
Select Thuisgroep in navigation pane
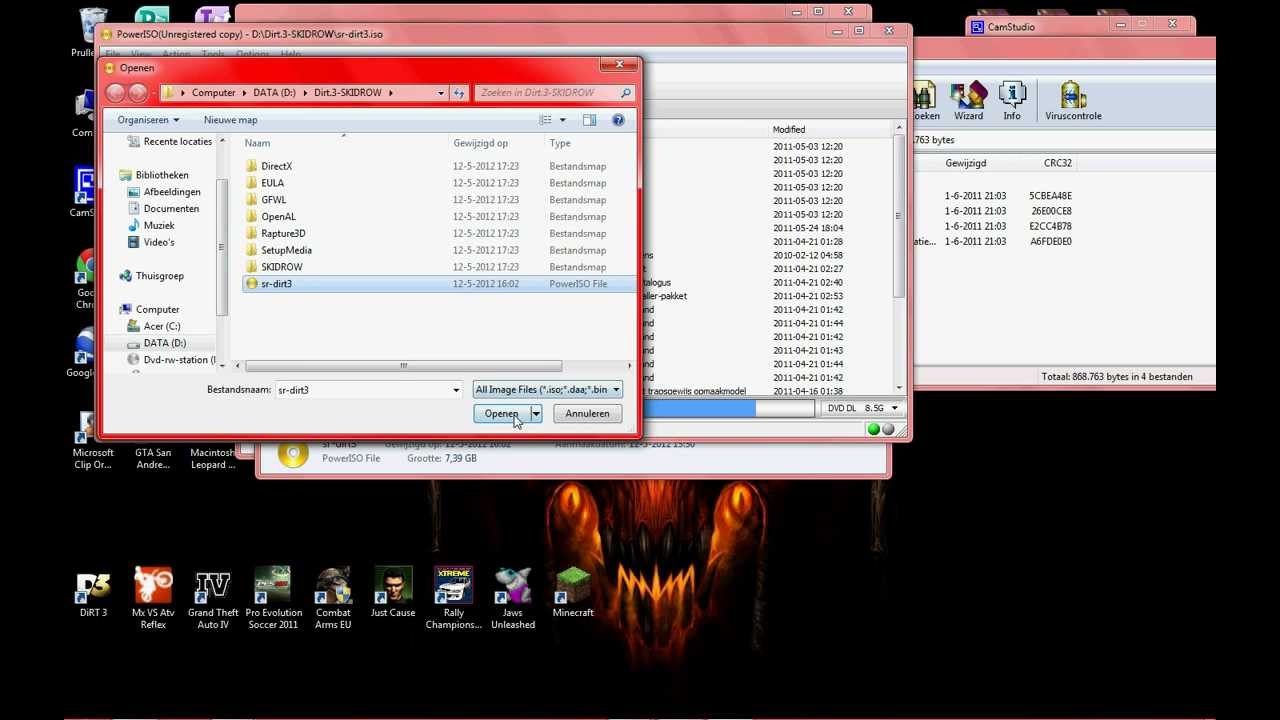tap(159, 276)
